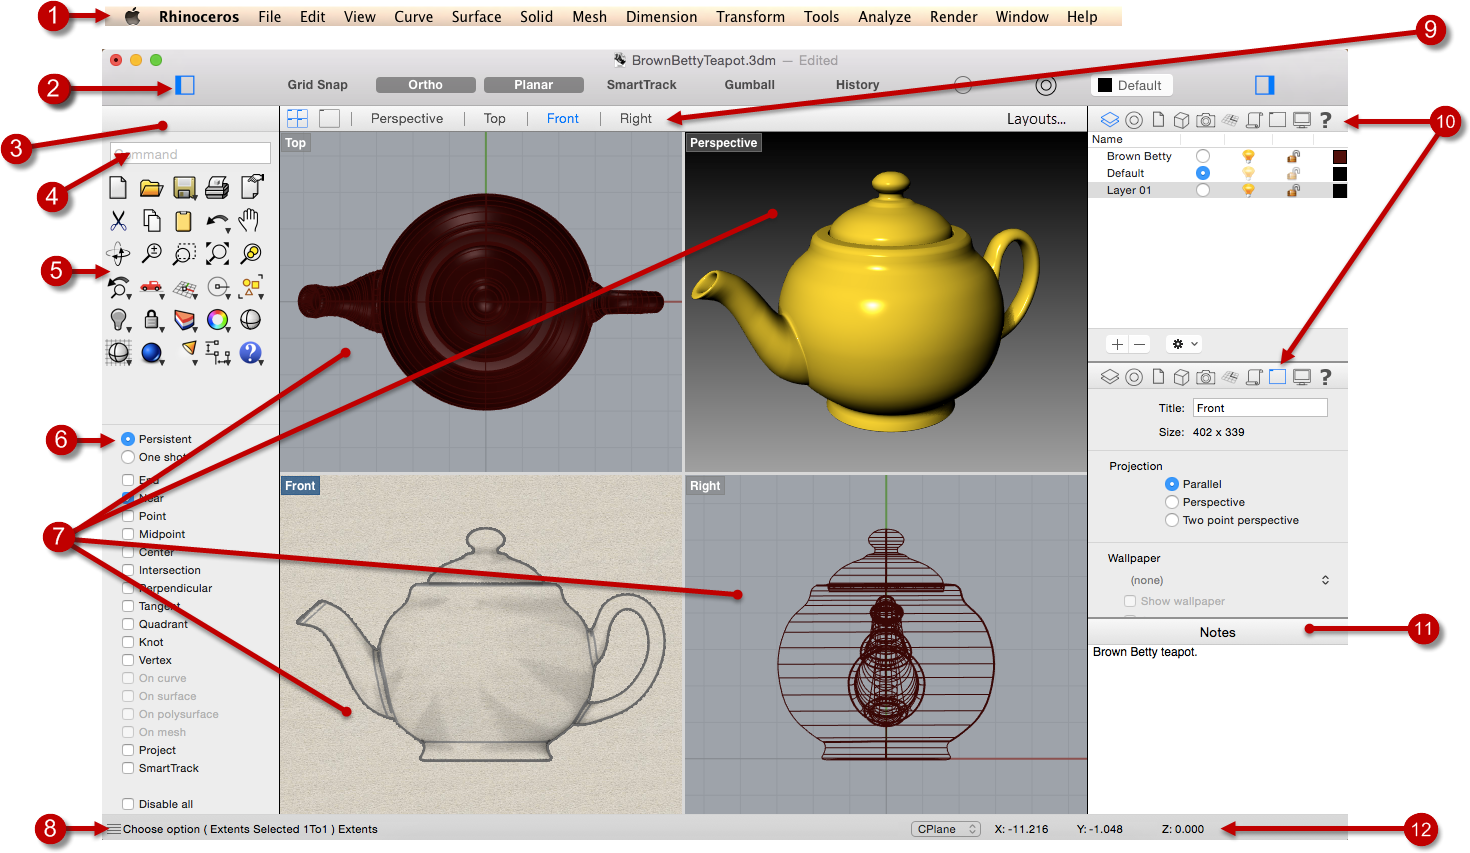This screenshot has height=853, width=1470.
Task: Unlock the Default layer padlock
Action: [1292, 174]
